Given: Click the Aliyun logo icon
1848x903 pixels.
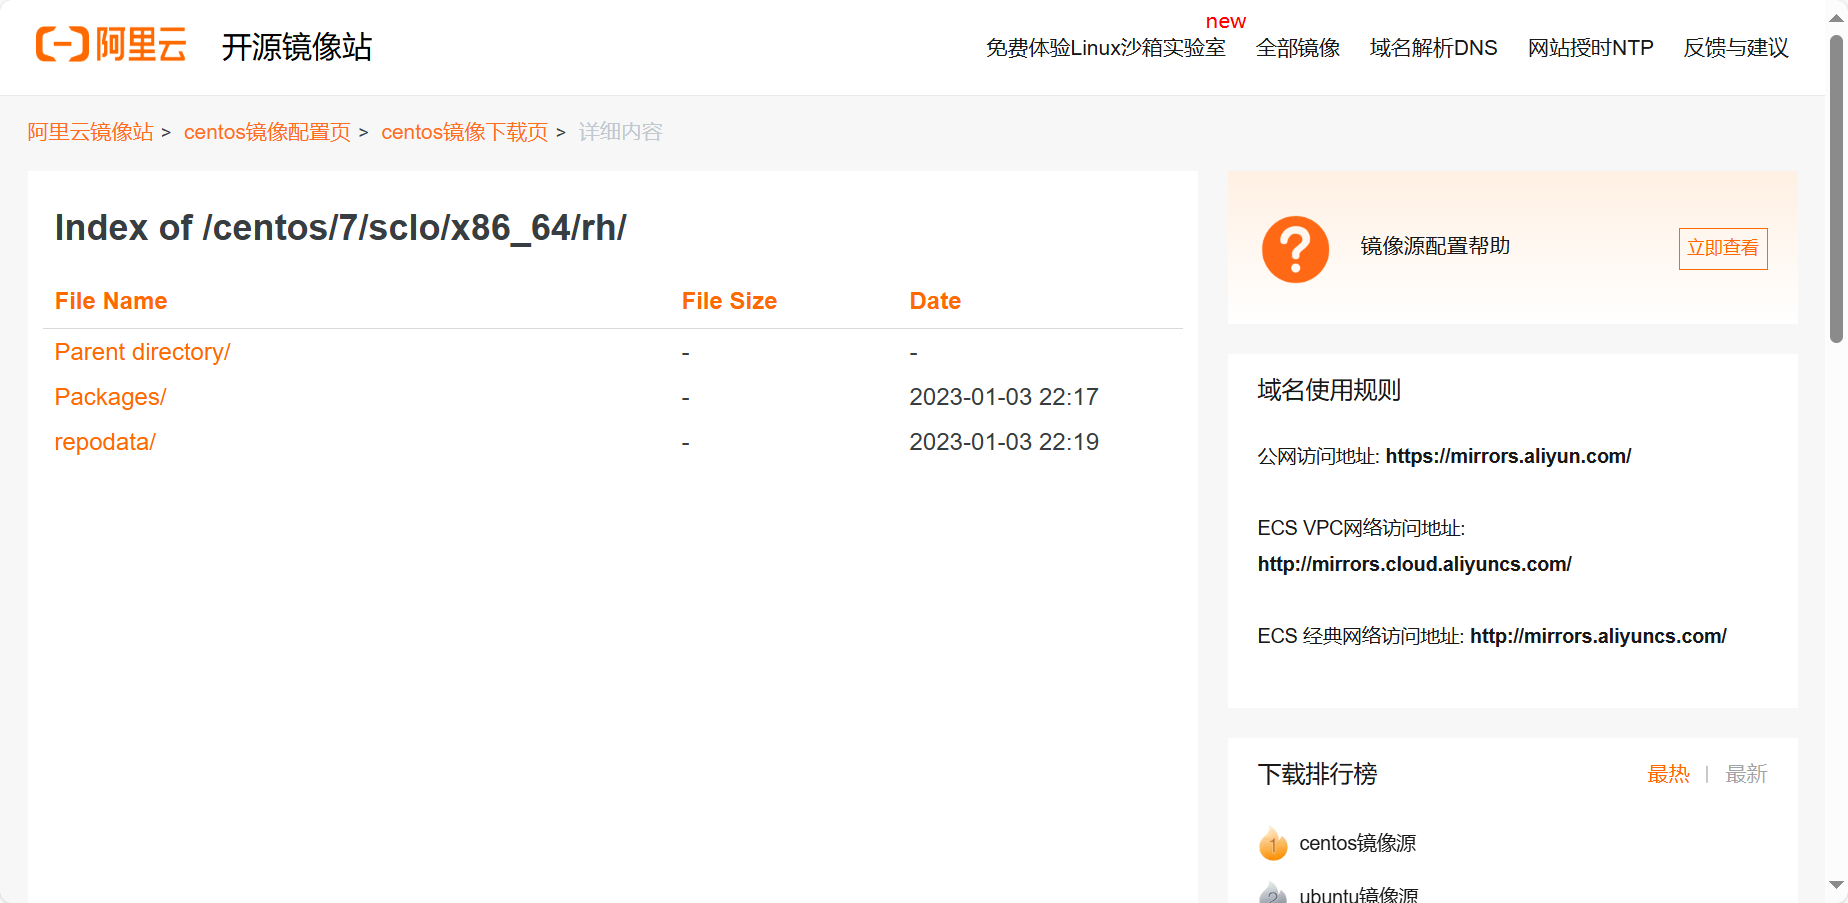Looking at the screenshot, I should click(x=111, y=45).
